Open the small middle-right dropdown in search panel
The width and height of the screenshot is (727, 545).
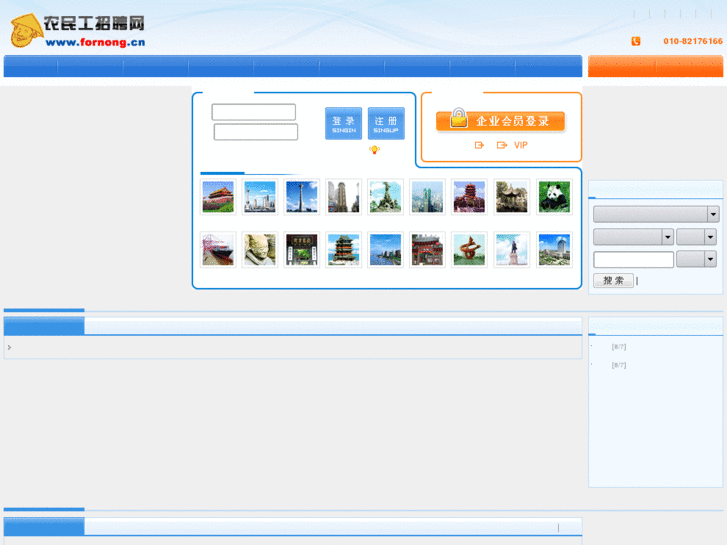coord(697,237)
